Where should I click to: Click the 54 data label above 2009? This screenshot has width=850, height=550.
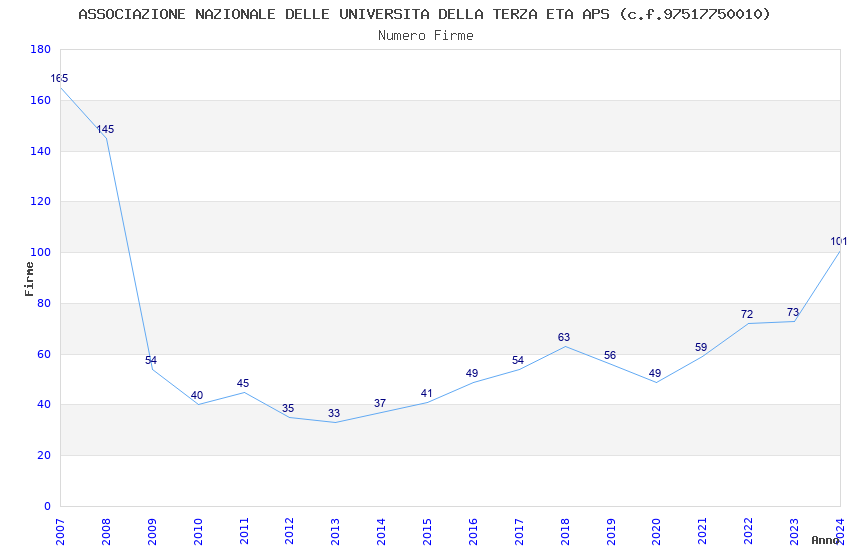tap(151, 360)
